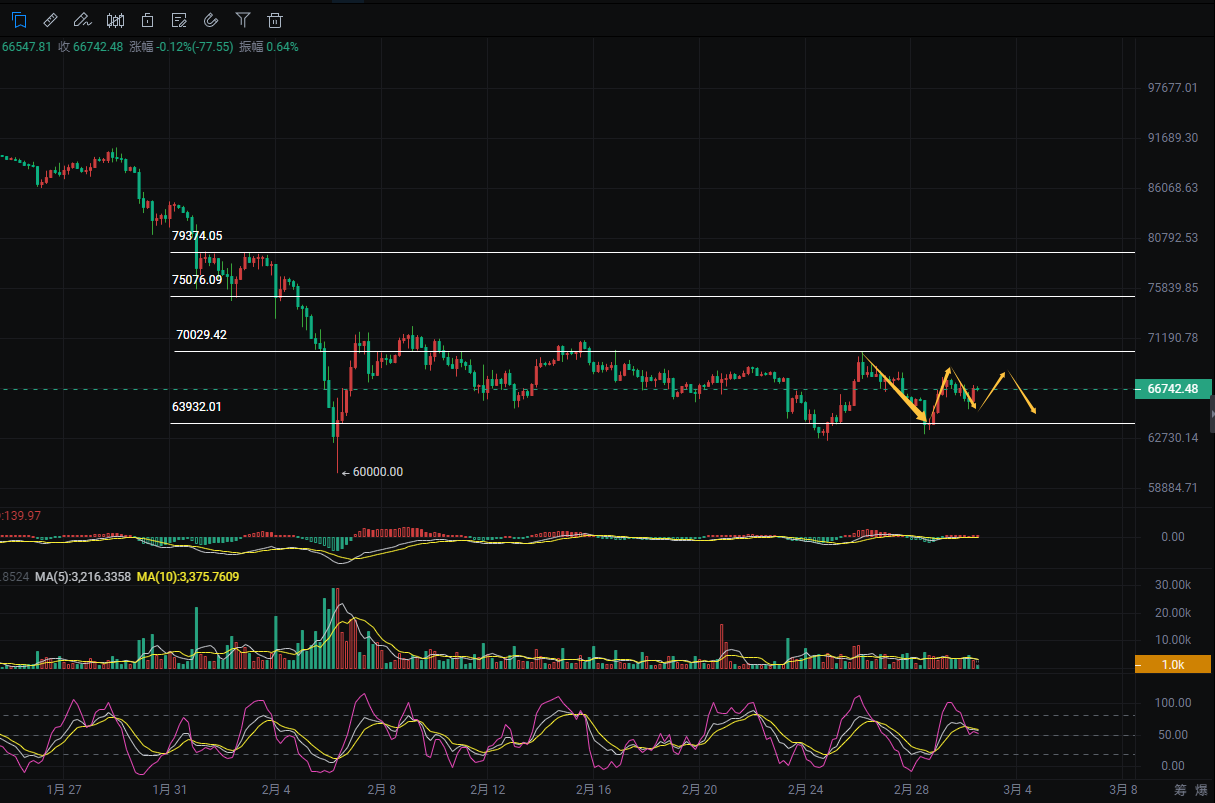Click the 60000.00 low price marker
Viewport: 1215px width, 803px height.
377,472
